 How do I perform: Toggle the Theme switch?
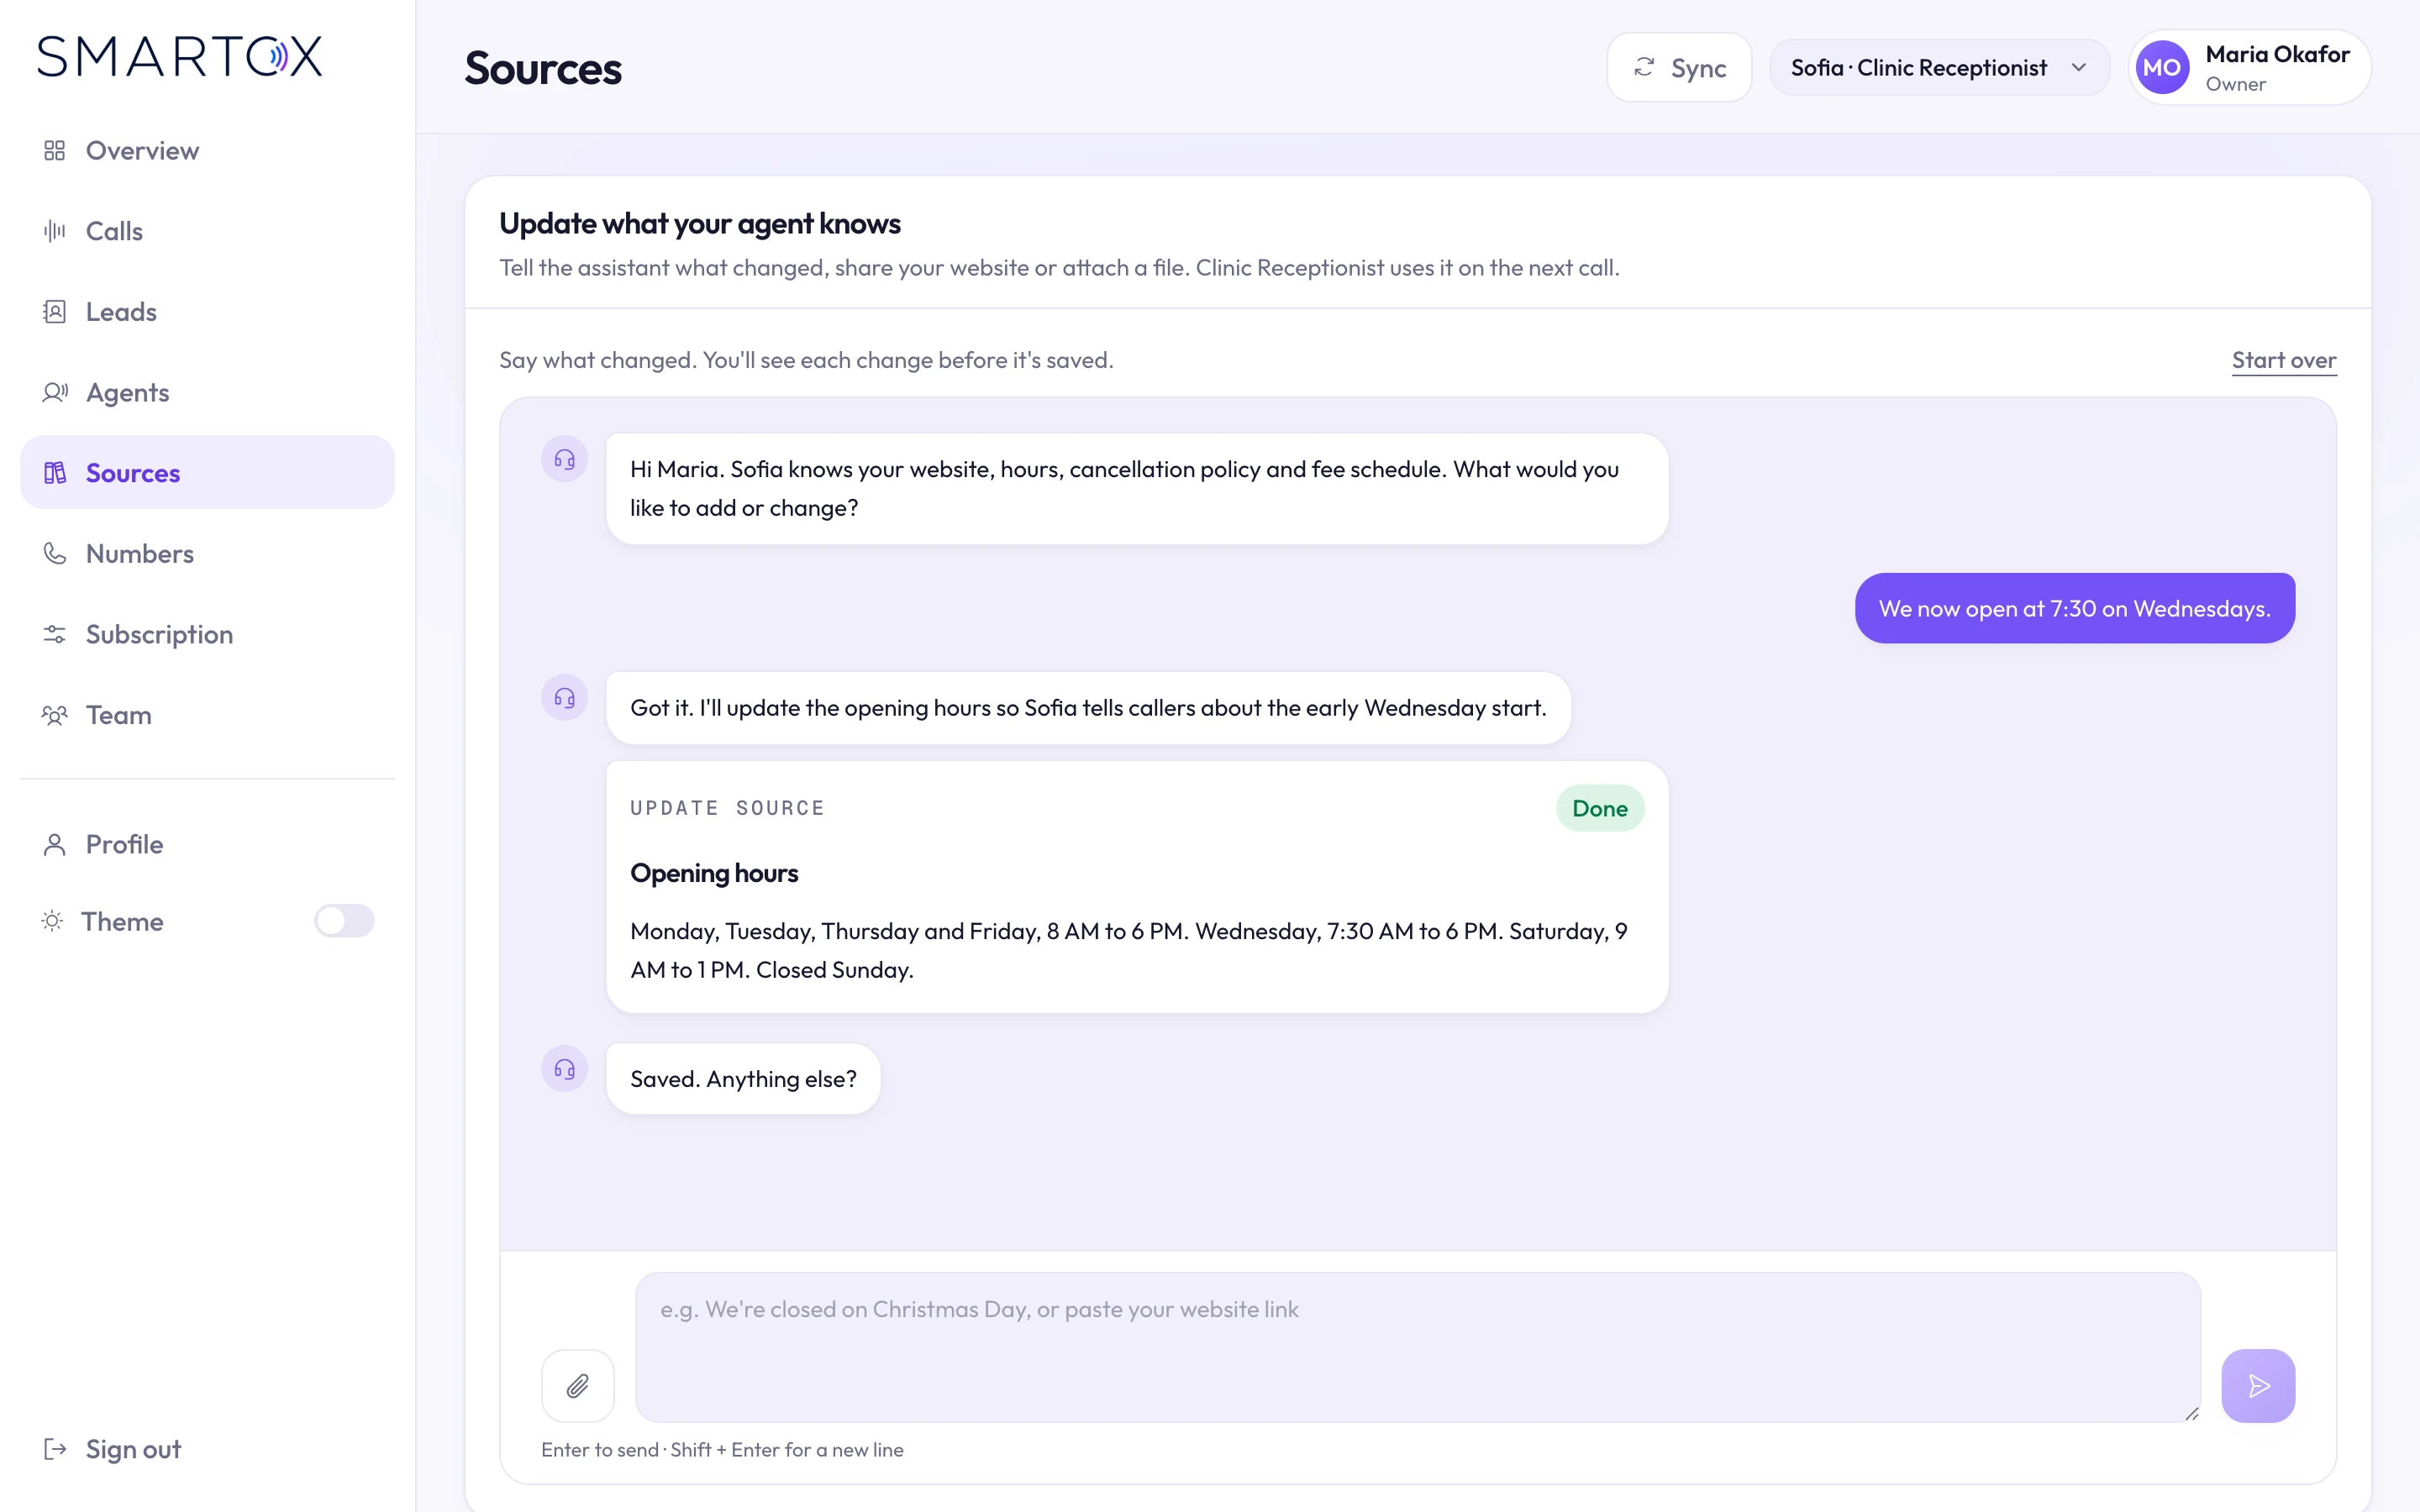pyautogui.click(x=344, y=921)
